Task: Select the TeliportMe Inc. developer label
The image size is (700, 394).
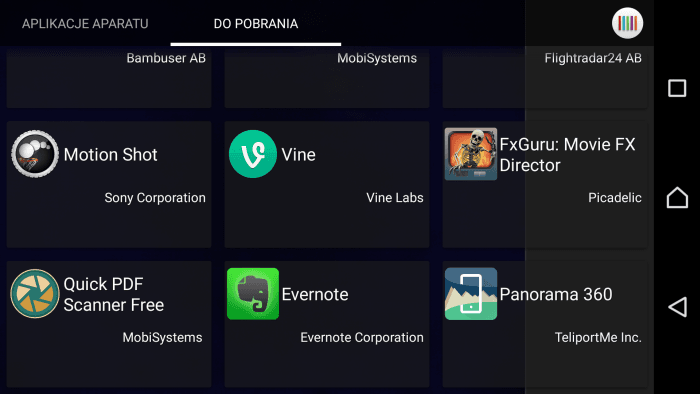Action: 598,337
